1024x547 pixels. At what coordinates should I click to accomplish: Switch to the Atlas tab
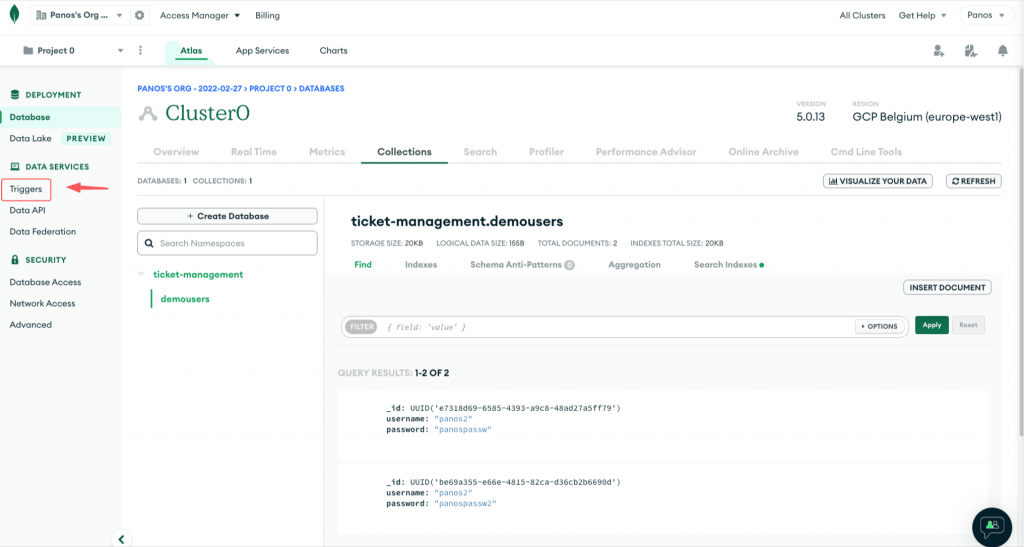pos(191,50)
